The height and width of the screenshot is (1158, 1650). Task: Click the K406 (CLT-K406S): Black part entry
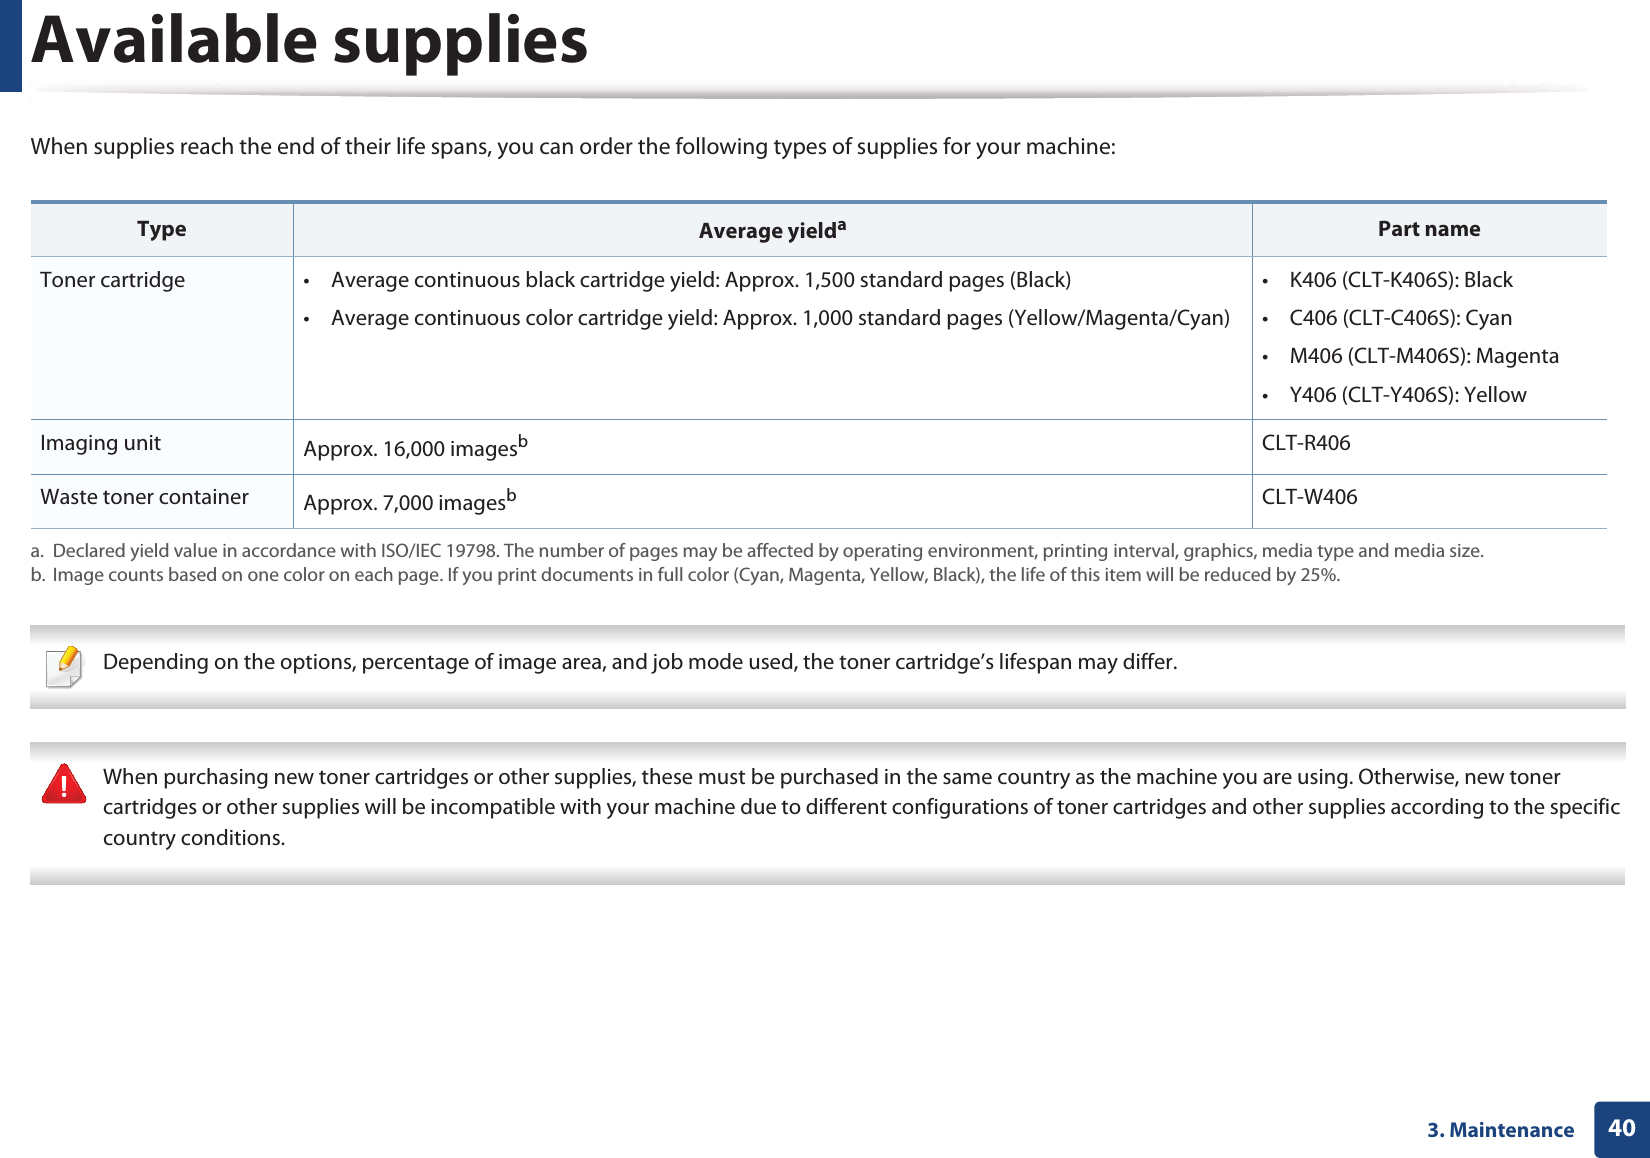point(1400,280)
